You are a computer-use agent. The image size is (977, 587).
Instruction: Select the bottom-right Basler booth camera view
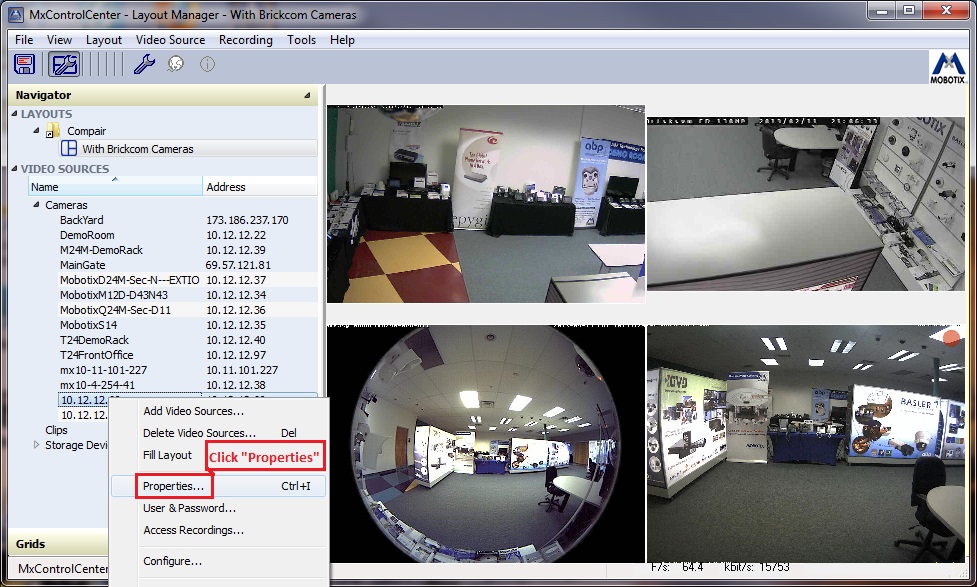[806, 444]
